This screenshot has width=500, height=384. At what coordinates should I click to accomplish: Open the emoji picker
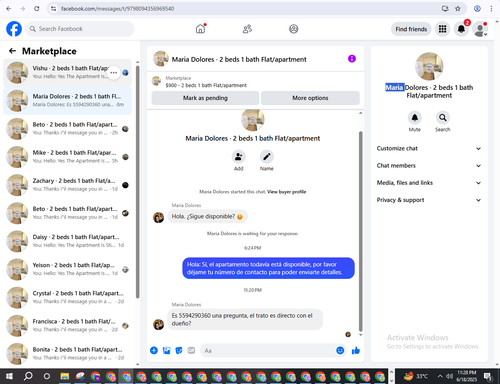click(340, 350)
